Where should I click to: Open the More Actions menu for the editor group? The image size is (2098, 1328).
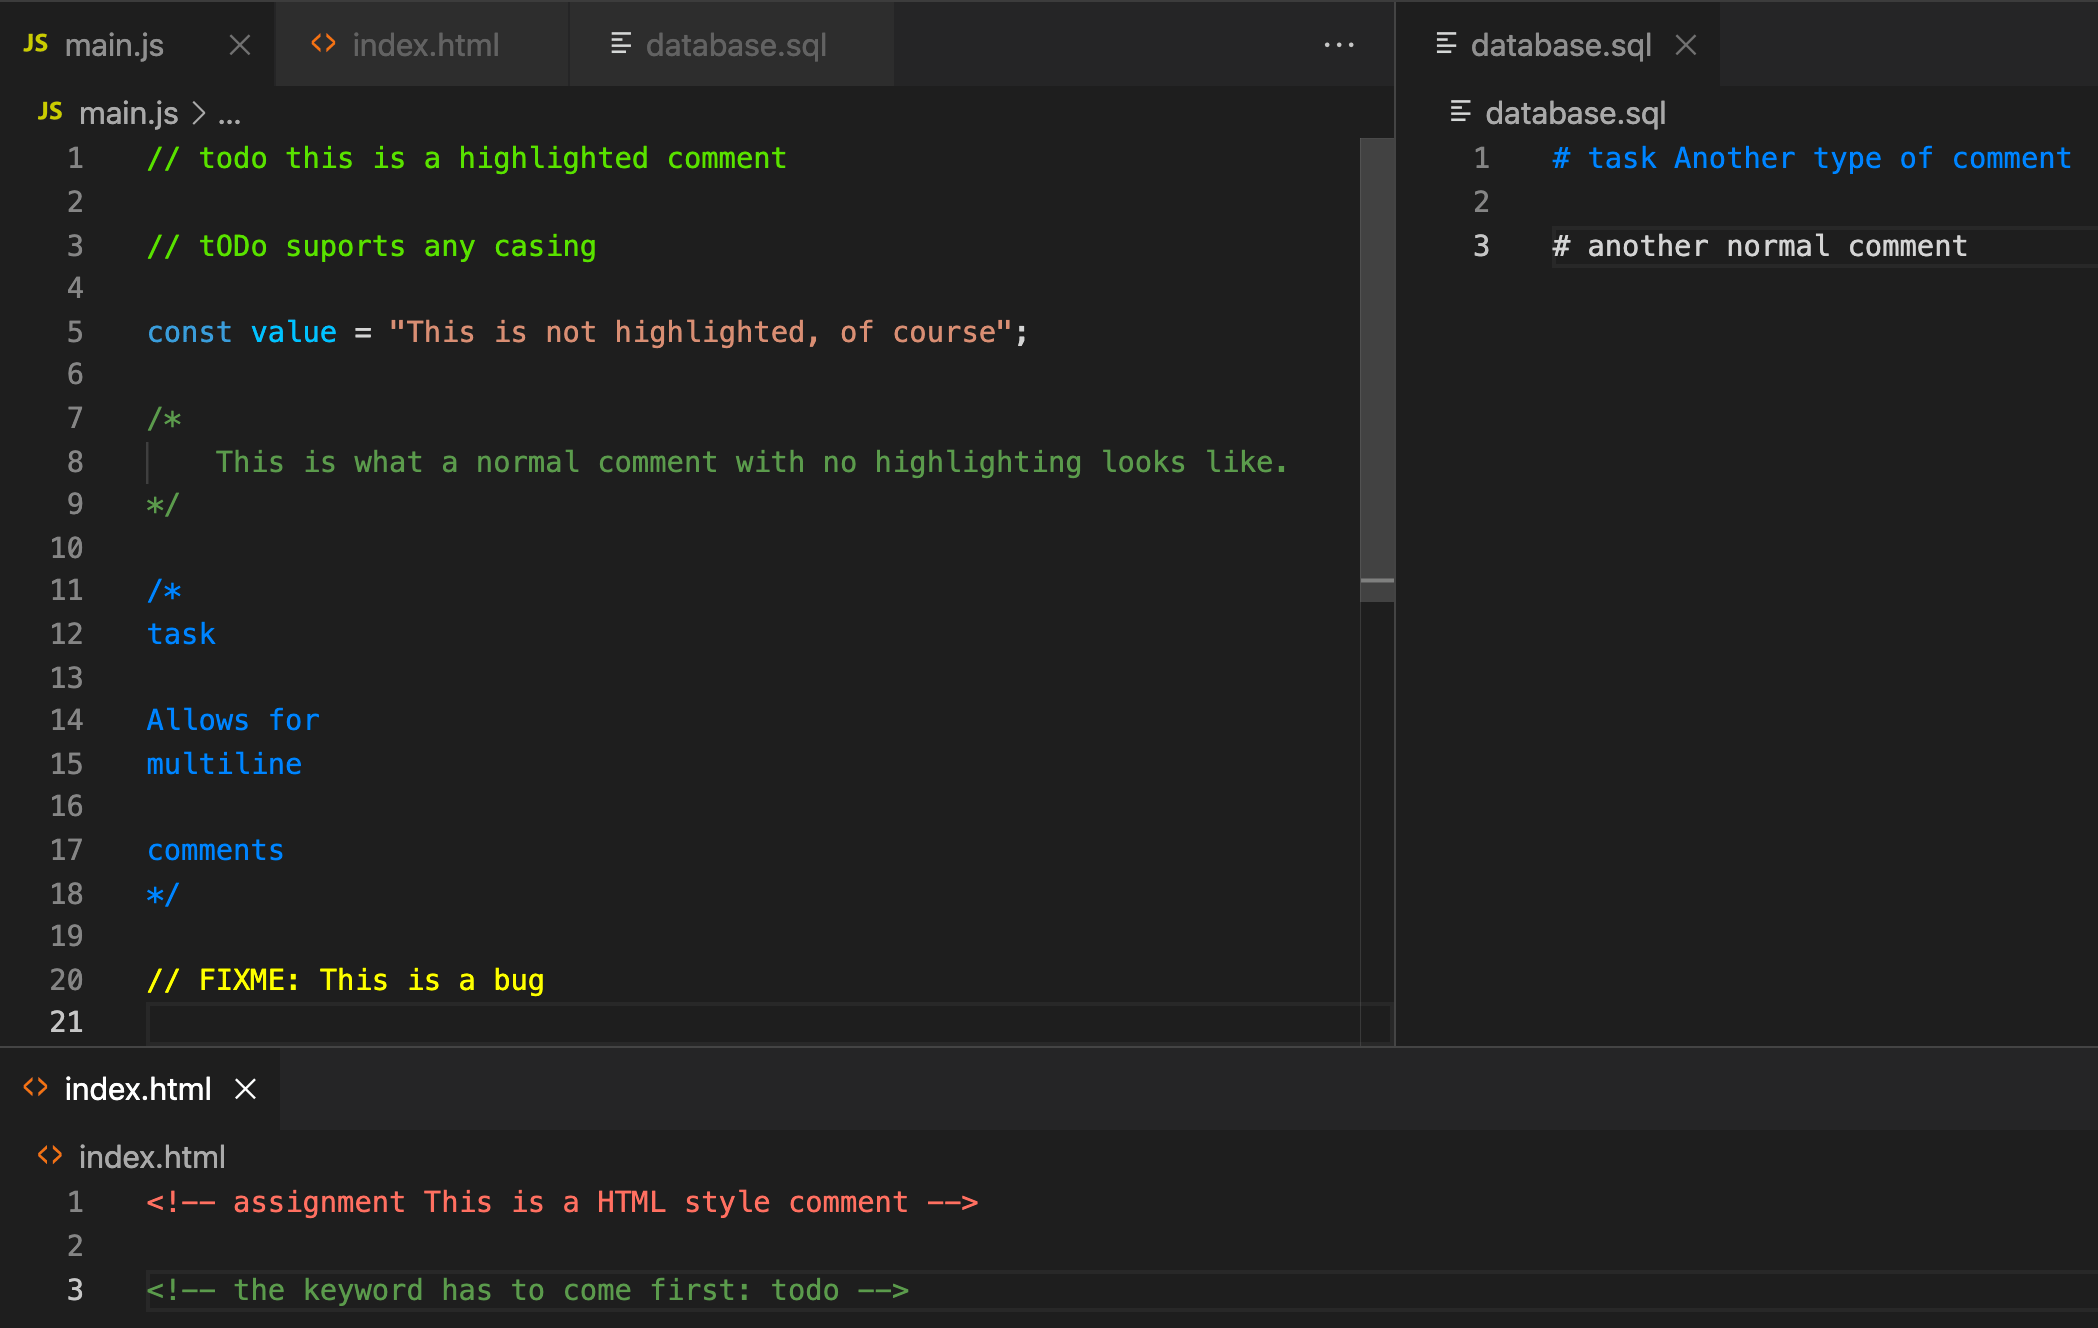pos(1338,44)
